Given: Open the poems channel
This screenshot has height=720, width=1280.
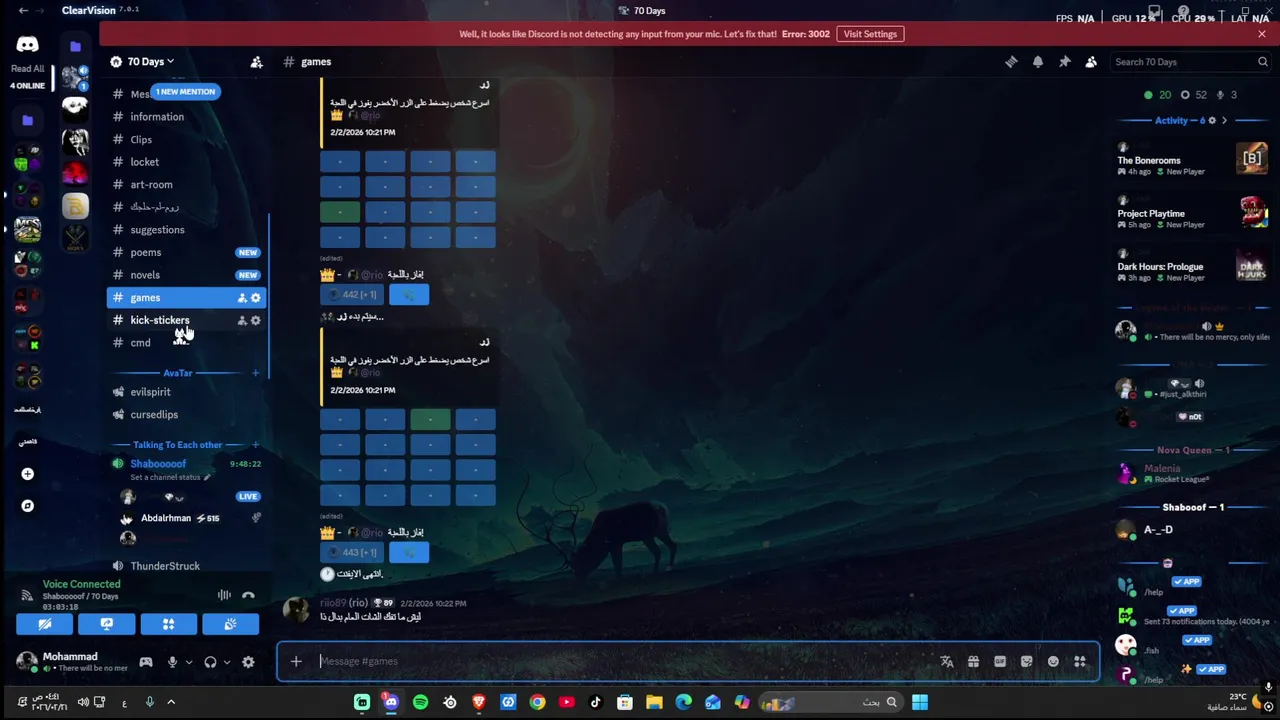Looking at the screenshot, I should click(186, 252).
